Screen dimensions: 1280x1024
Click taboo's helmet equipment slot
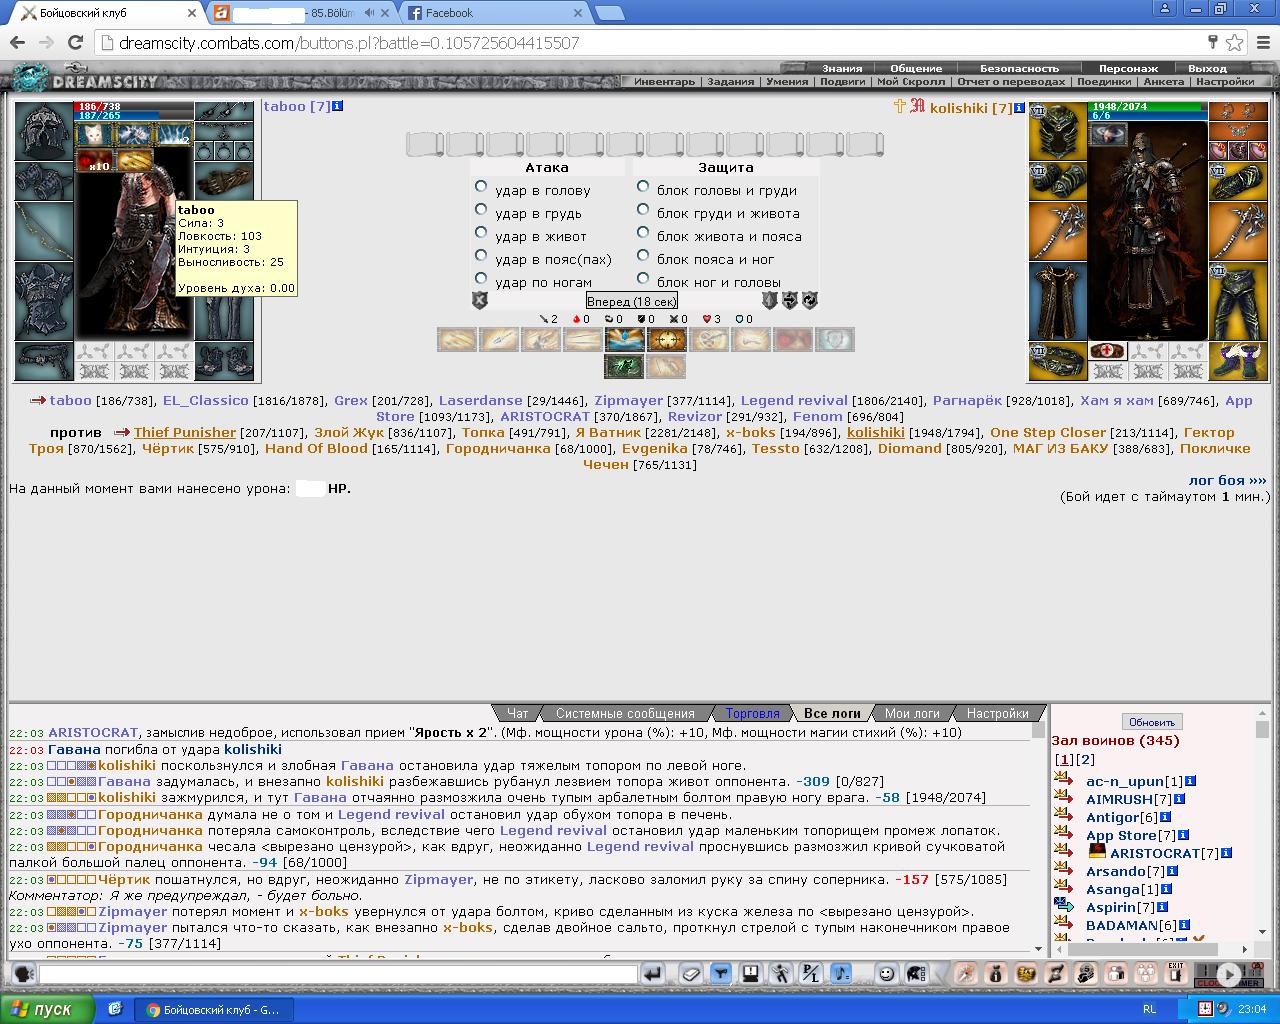tap(43, 131)
